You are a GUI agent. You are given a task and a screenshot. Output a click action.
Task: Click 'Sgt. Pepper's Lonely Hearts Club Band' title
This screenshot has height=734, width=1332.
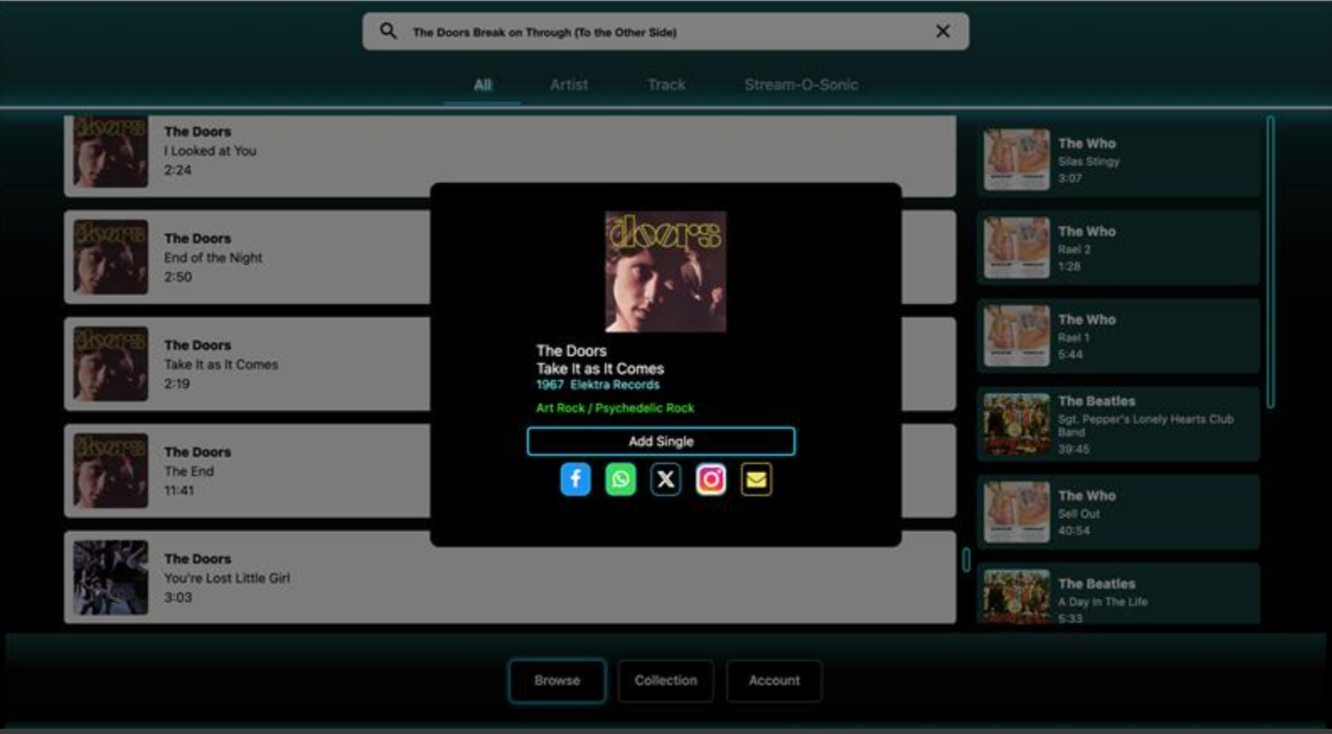click(1146, 425)
